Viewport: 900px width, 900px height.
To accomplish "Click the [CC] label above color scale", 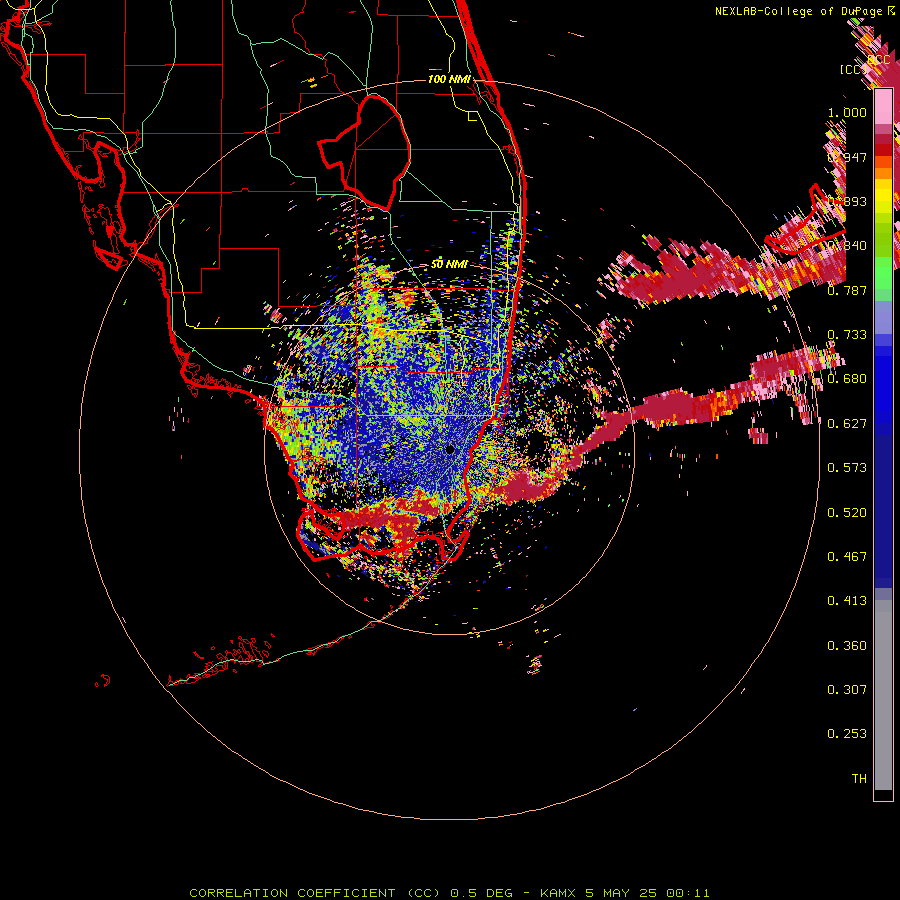I will (x=854, y=69).
